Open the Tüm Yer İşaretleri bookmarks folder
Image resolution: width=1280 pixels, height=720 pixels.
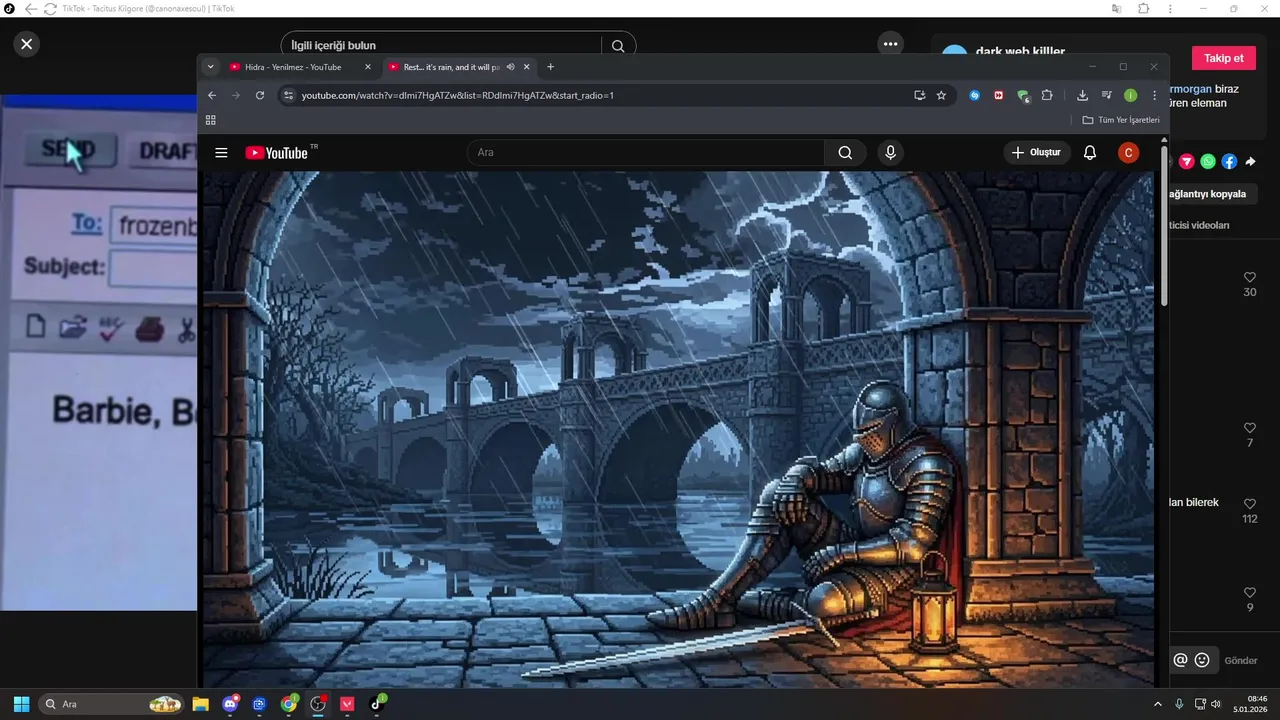pos(1121,120)
